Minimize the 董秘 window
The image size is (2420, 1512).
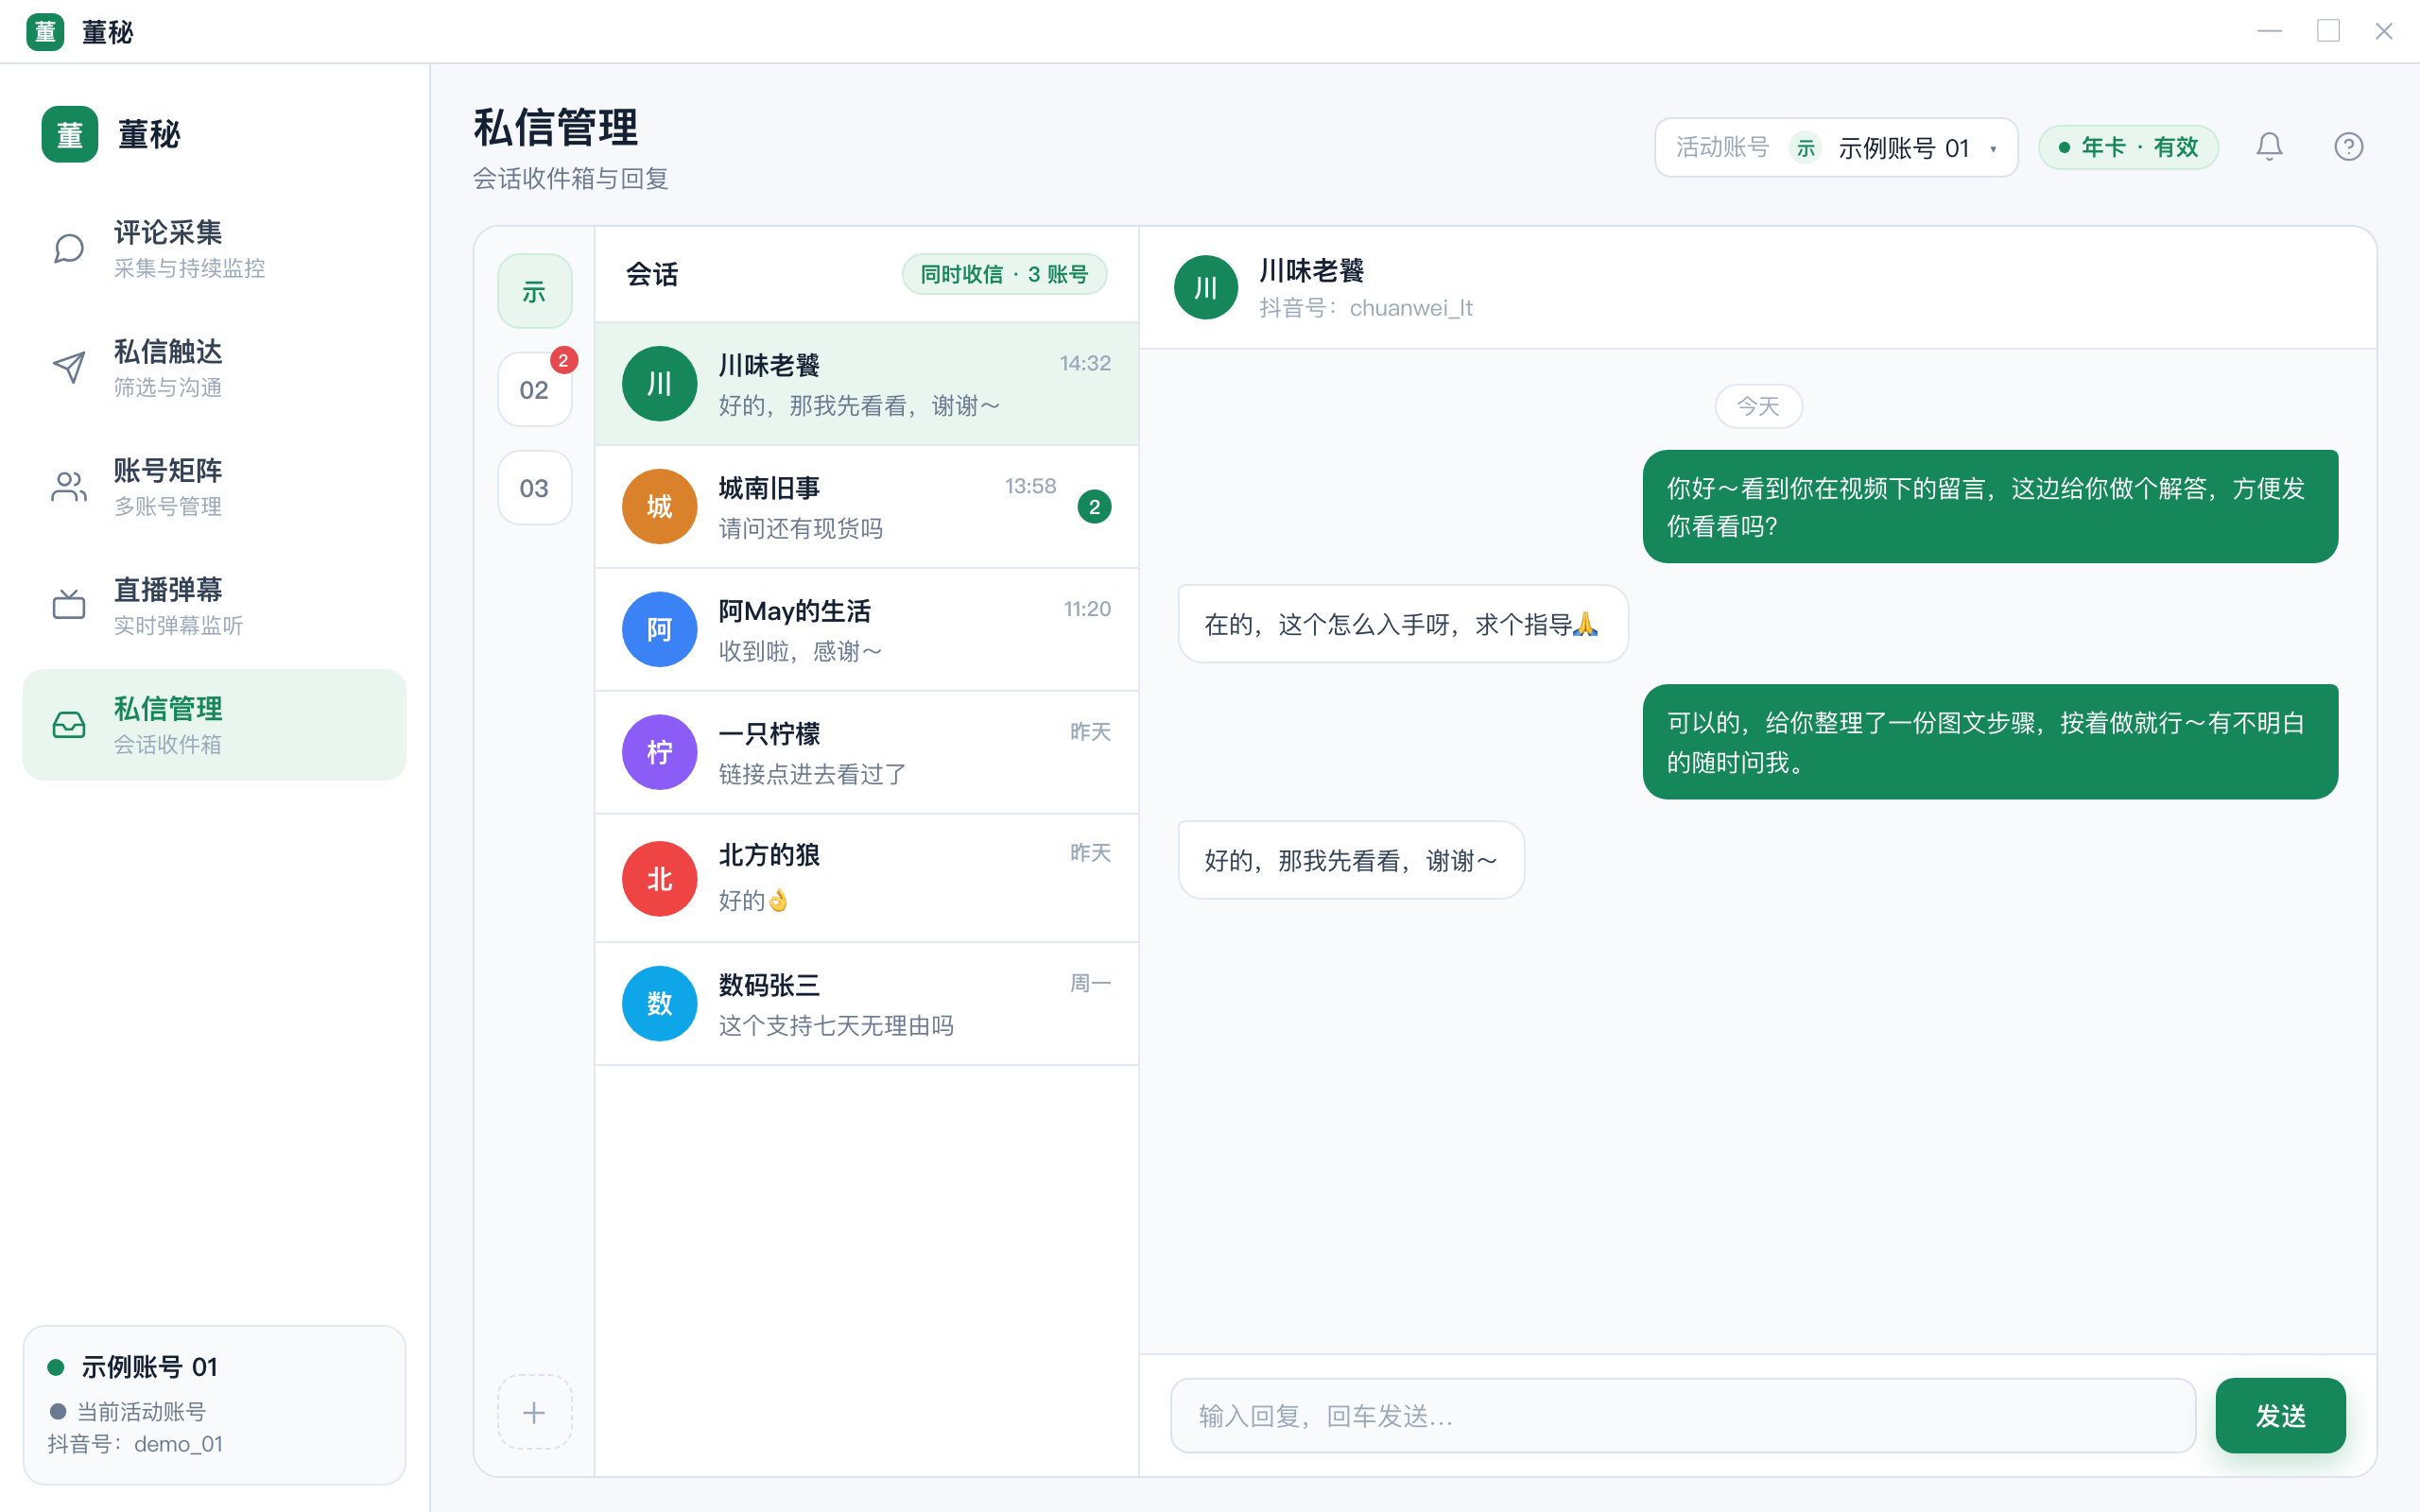(x=2269, y=32)
